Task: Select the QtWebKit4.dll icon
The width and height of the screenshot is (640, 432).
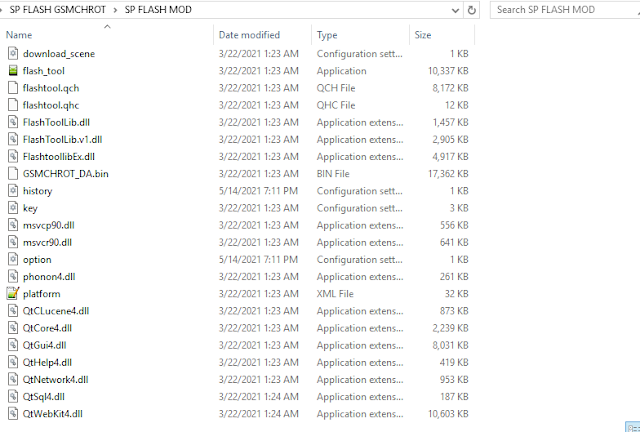Action: pyautogui.click(x=13, y=414)
